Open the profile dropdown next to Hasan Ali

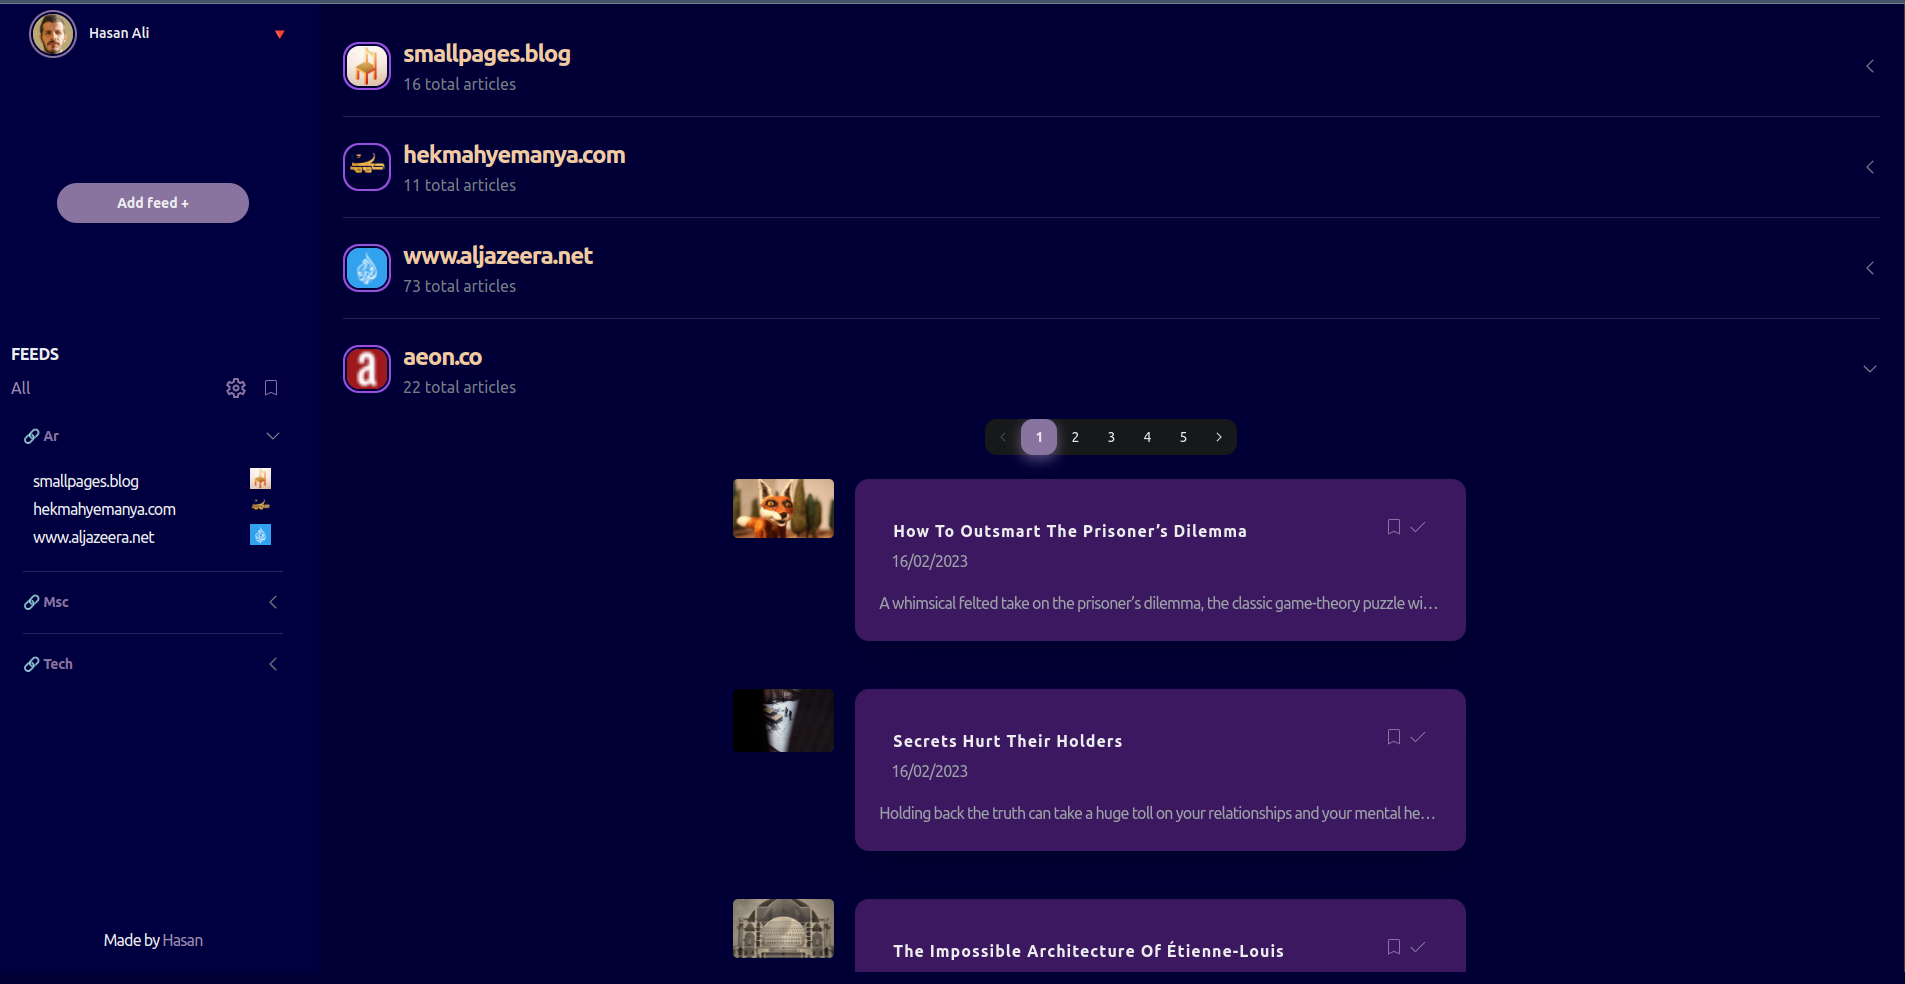(x=279, y=33)
